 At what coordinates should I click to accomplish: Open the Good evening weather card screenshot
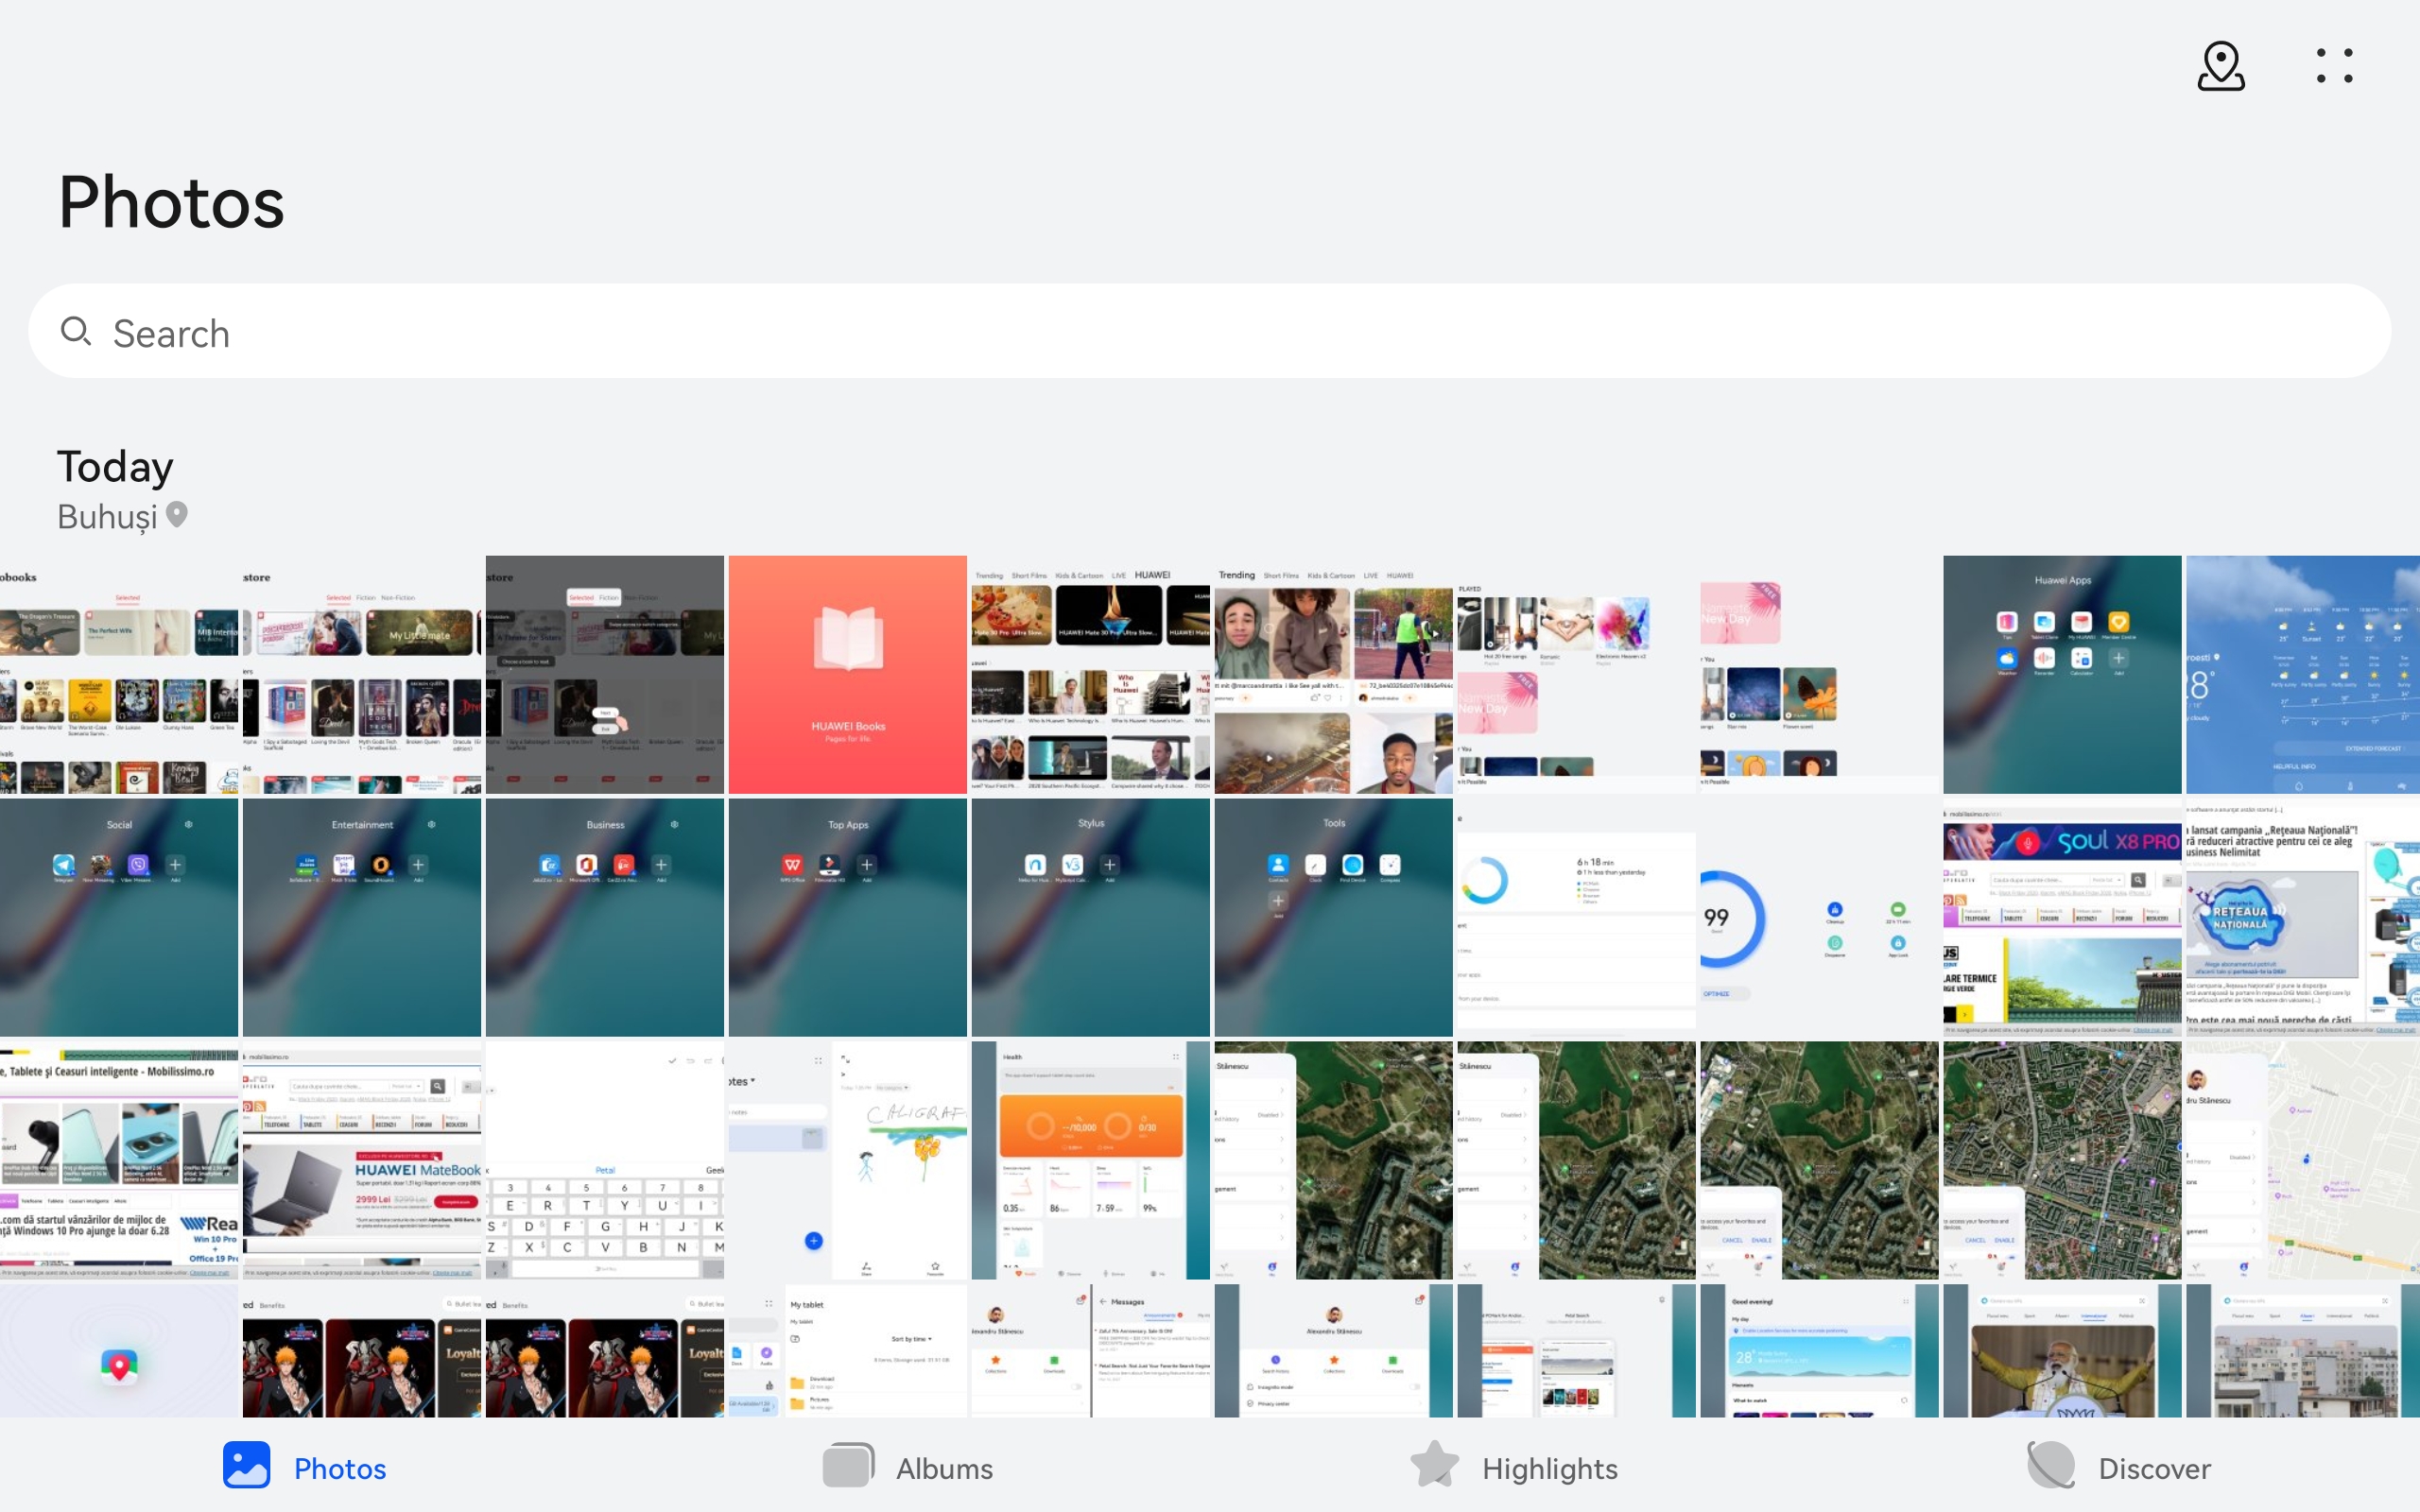[x=1819, y=1351]
